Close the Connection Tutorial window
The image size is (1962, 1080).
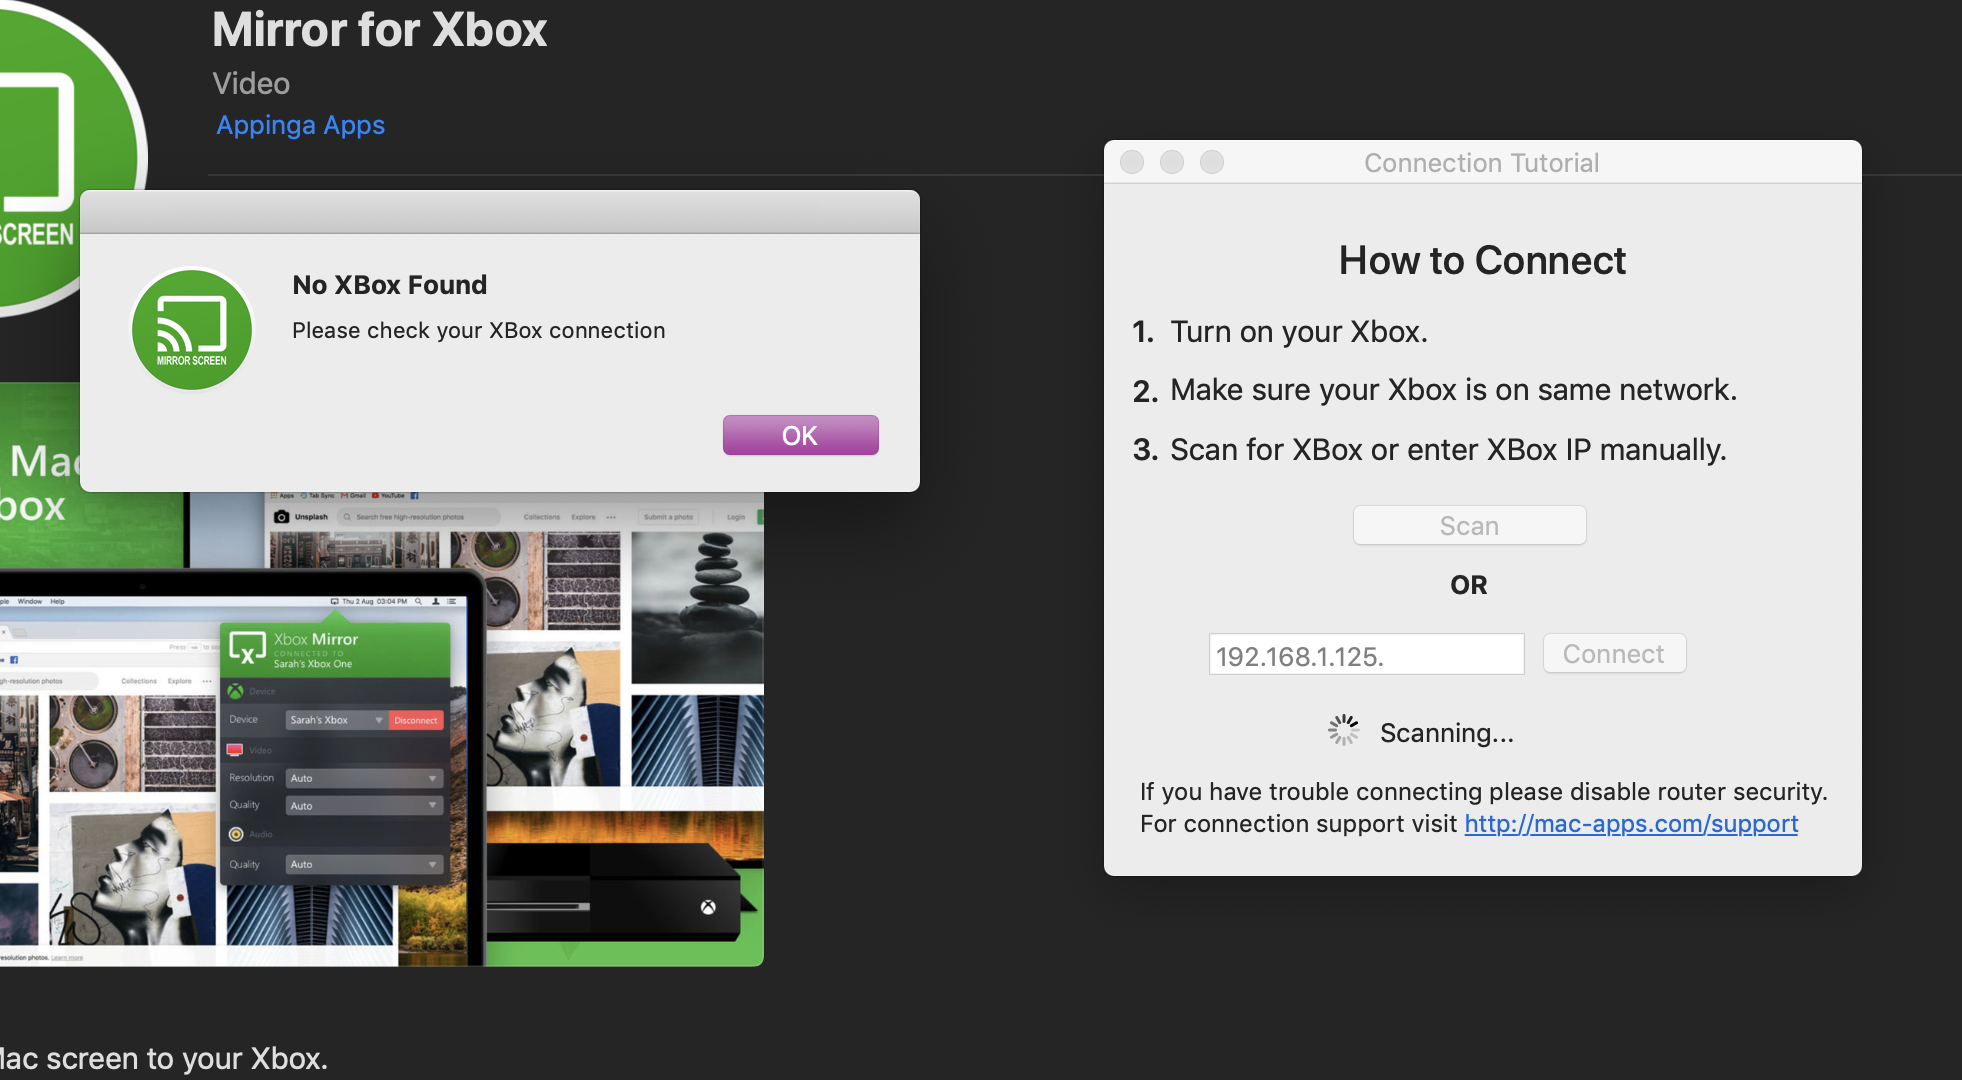click(x=1132, y=162)
